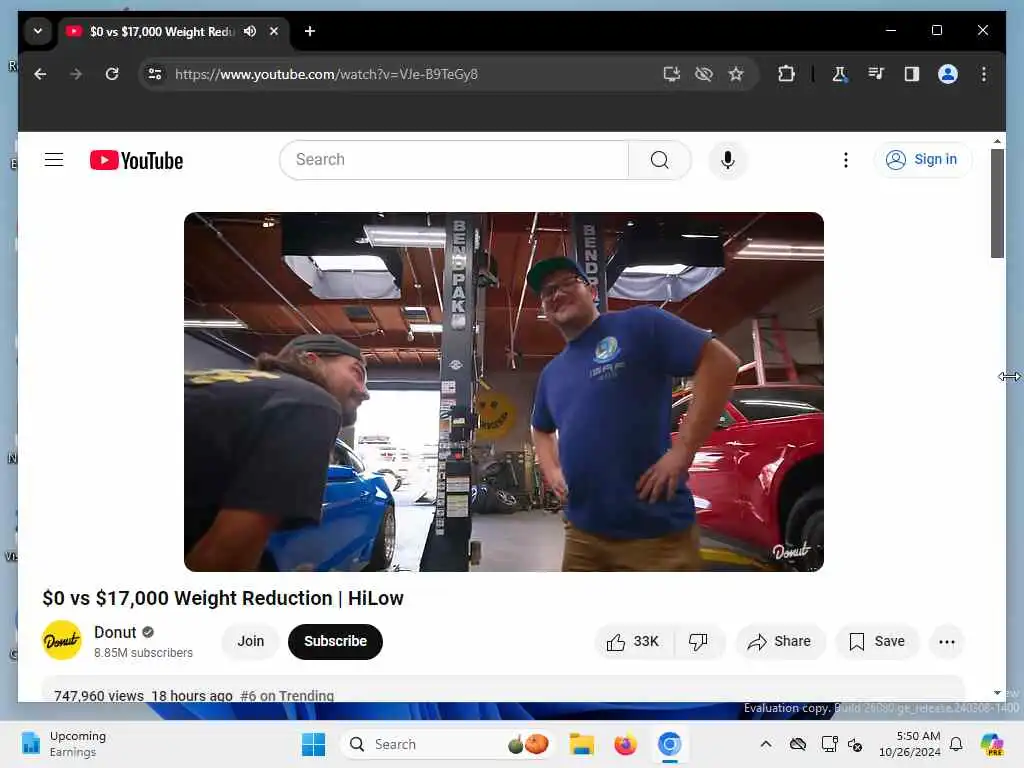Open the Donut channel avatar
Viewport: 1024px width, 768px height.
coord(62,641)
